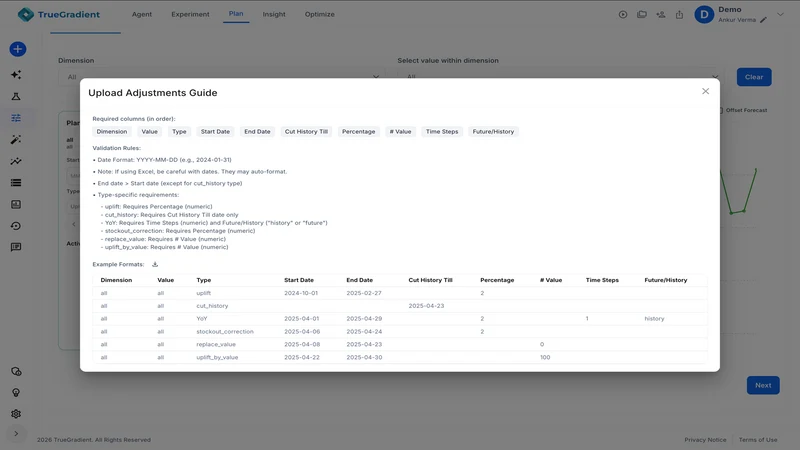Toggle the Offset Forecast checkbox
The height and width of the screenshot is (450, 800).
(720, 110)
